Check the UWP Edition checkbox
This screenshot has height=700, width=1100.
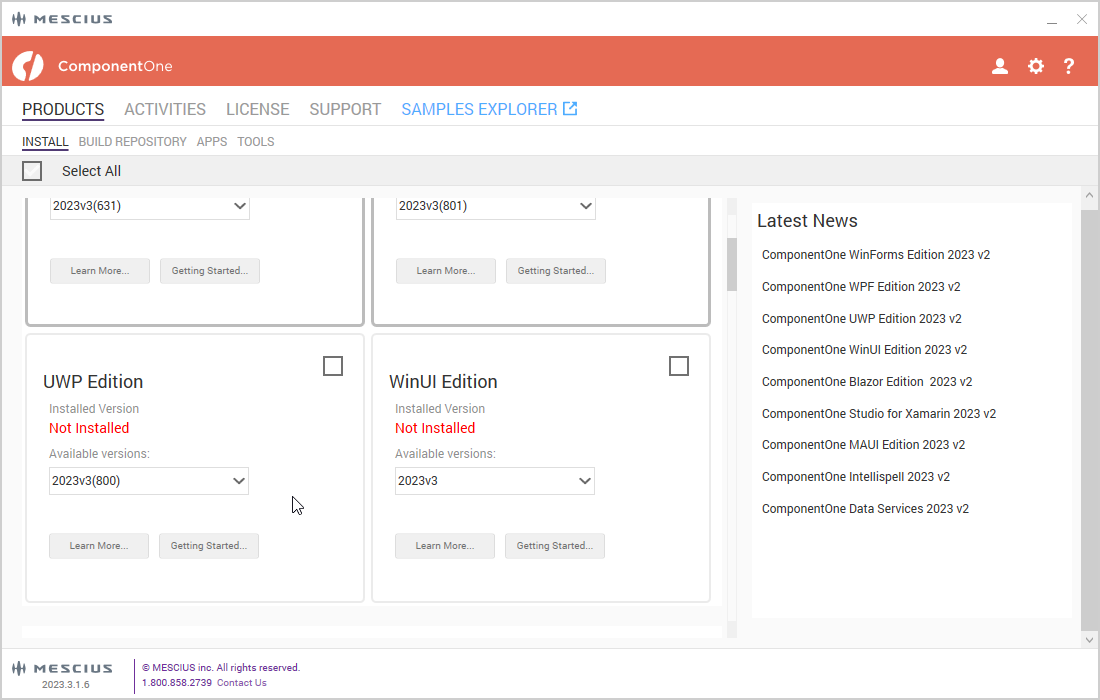click(333, 366)
